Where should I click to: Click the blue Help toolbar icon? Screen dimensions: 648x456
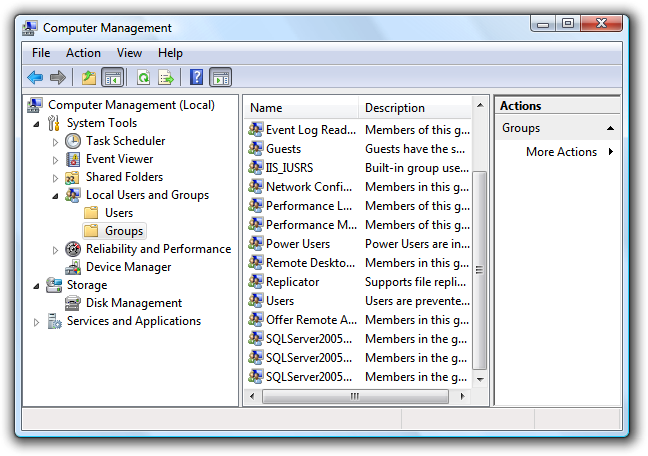coord(196,77)
